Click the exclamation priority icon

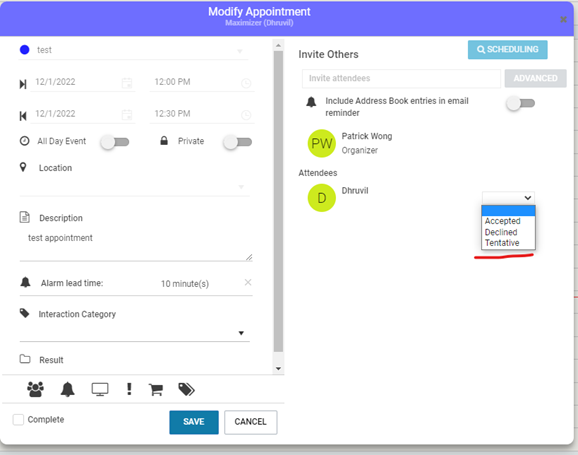point(129,389)
